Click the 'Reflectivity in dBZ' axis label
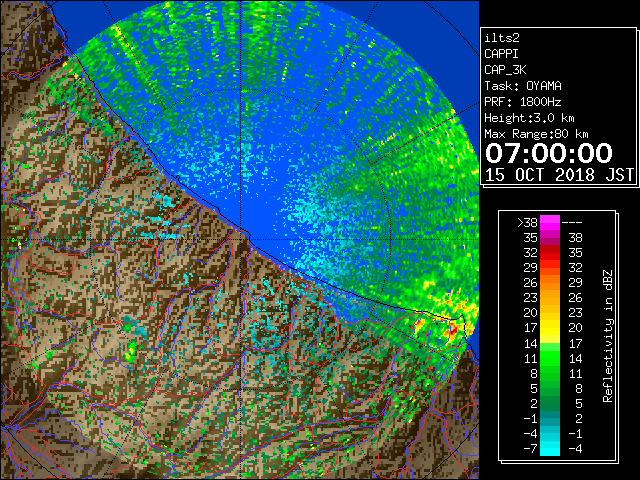 click(x=608, y=336)
